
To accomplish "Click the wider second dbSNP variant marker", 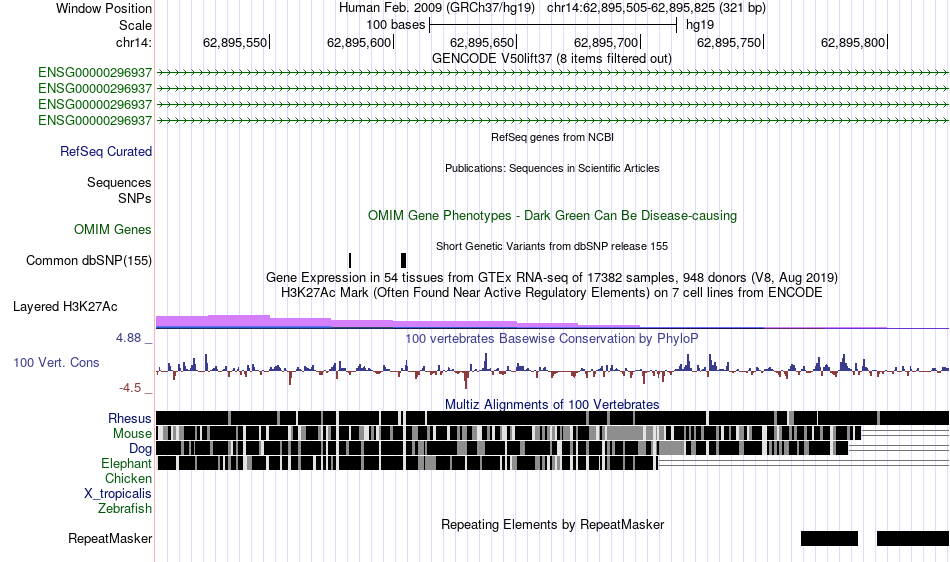I will coord(404,260).
